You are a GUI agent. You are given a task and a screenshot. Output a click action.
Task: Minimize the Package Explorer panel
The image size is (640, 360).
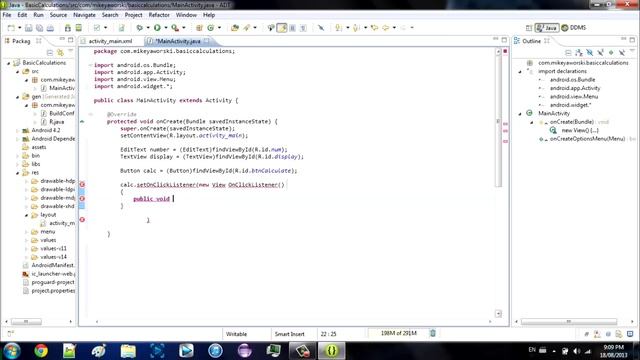[x=62, y=40]
